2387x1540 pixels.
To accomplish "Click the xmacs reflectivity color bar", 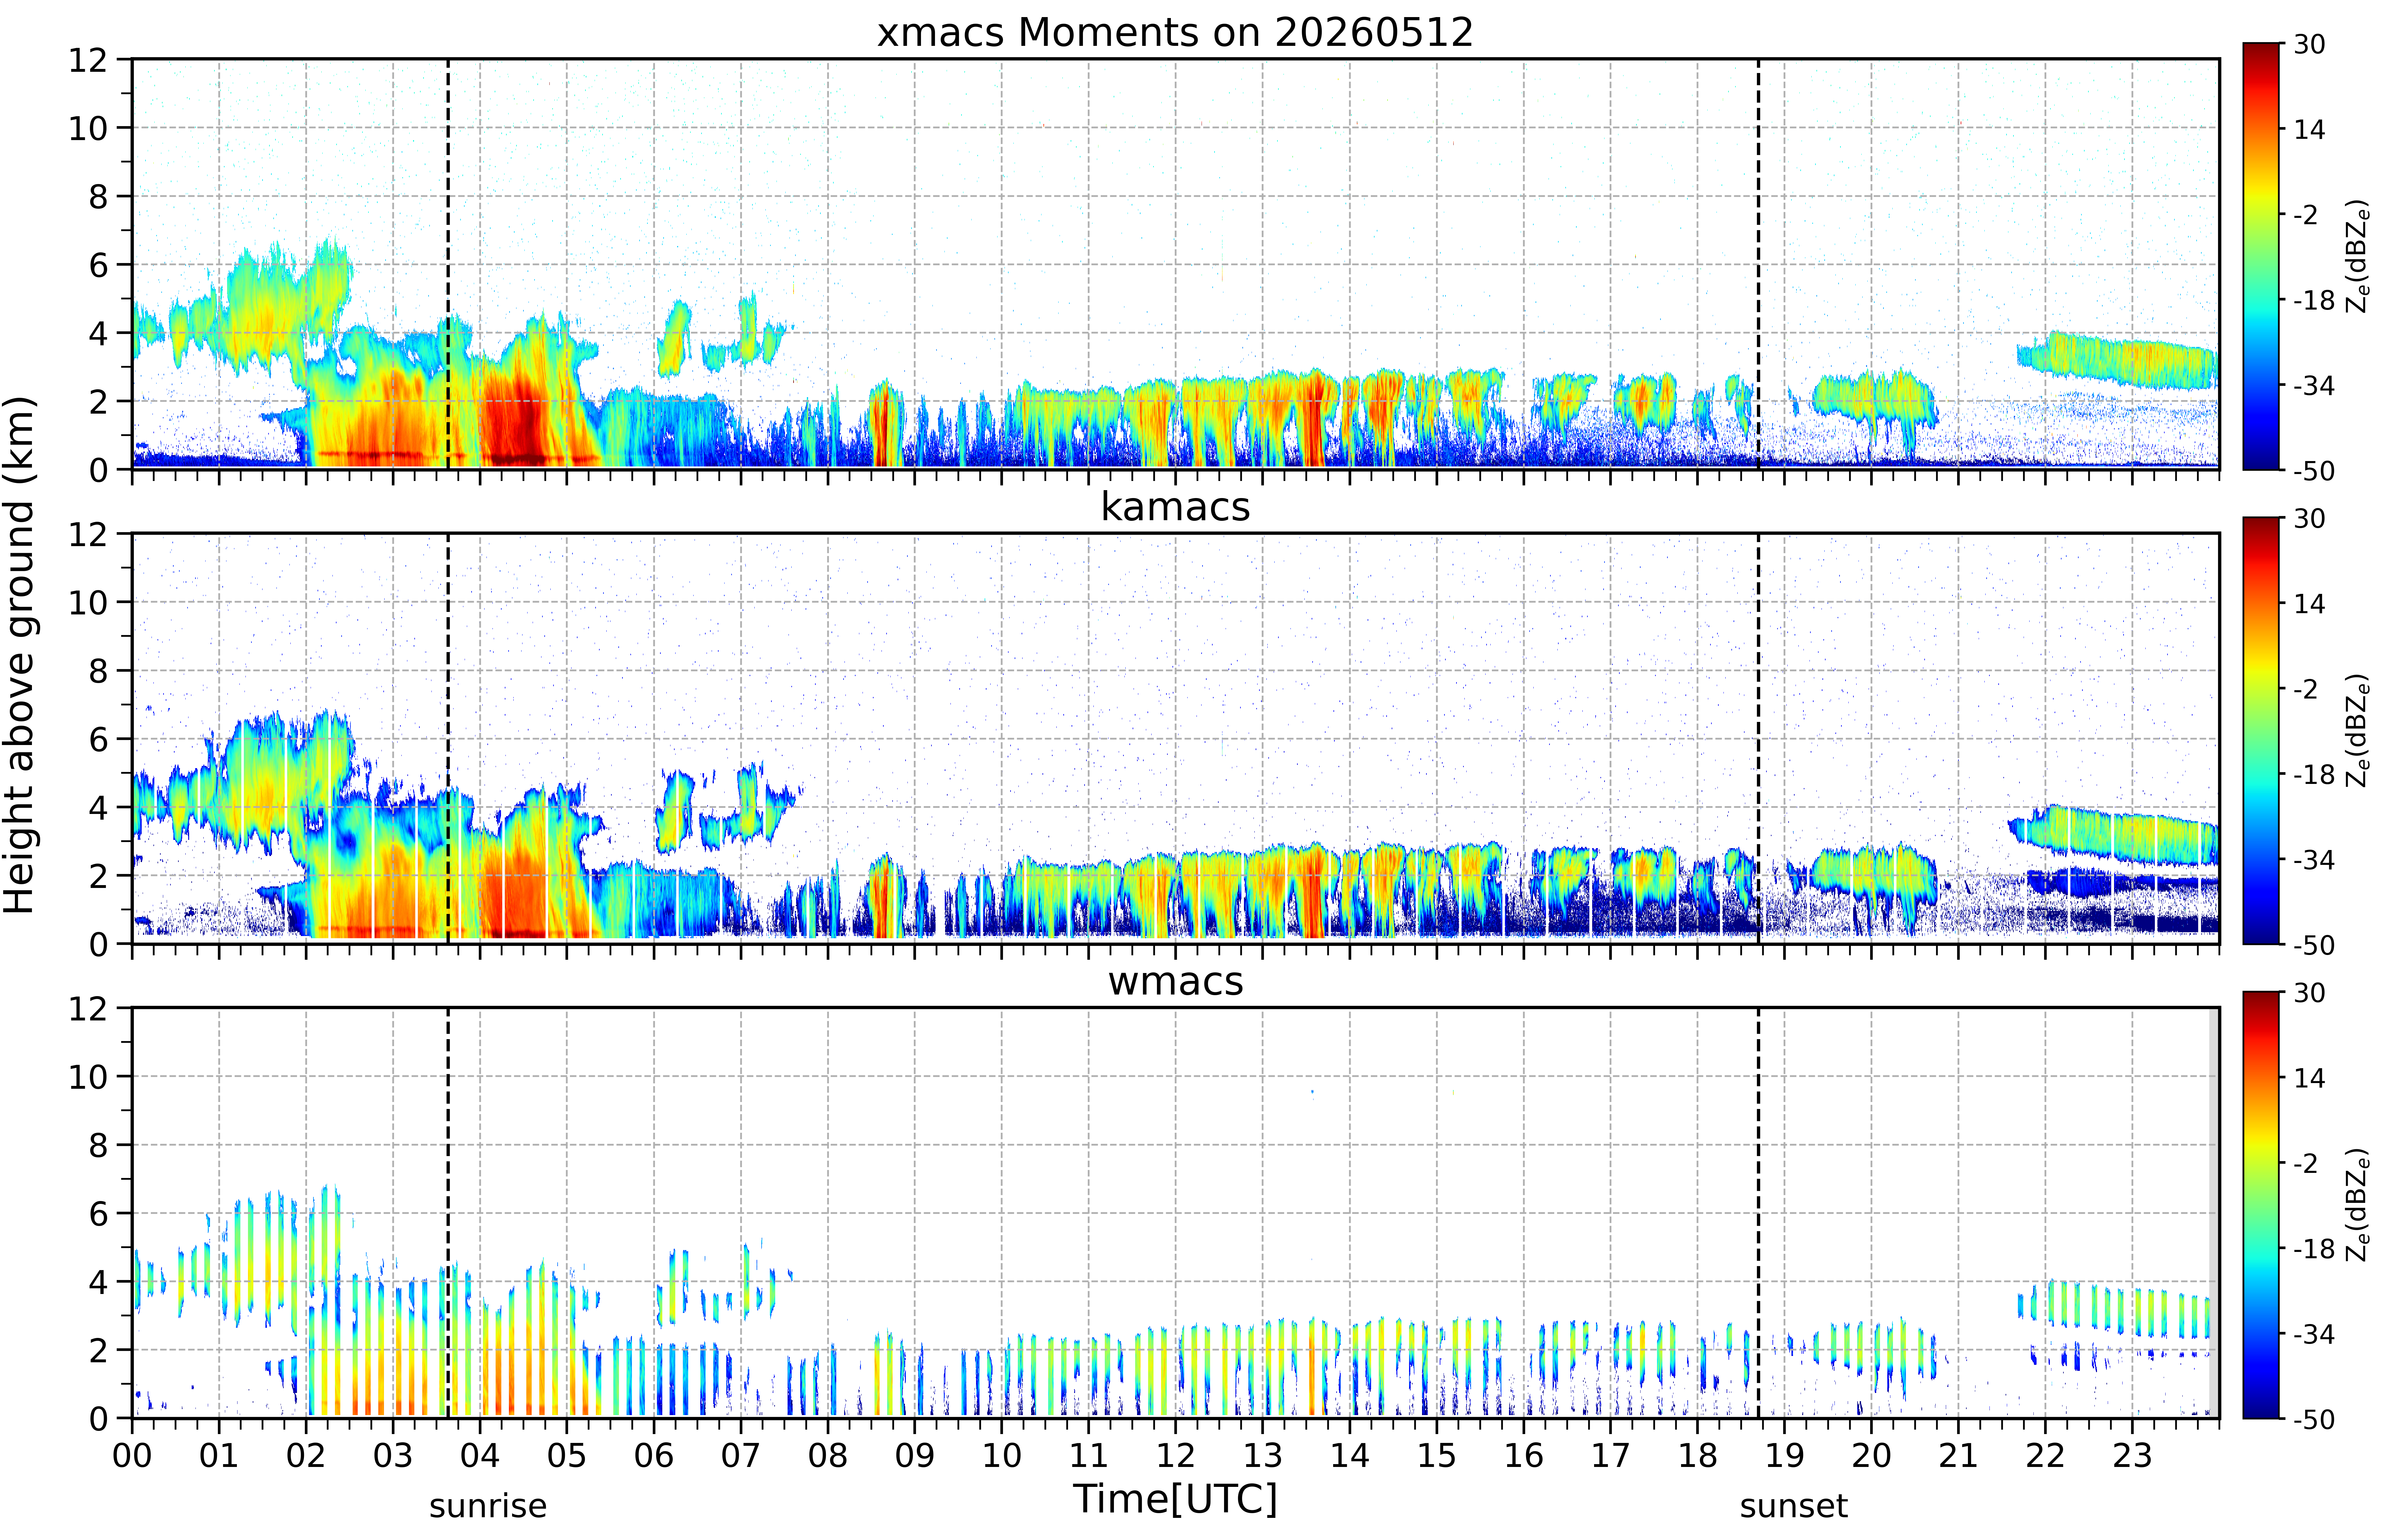I will tap(2260, 256).
